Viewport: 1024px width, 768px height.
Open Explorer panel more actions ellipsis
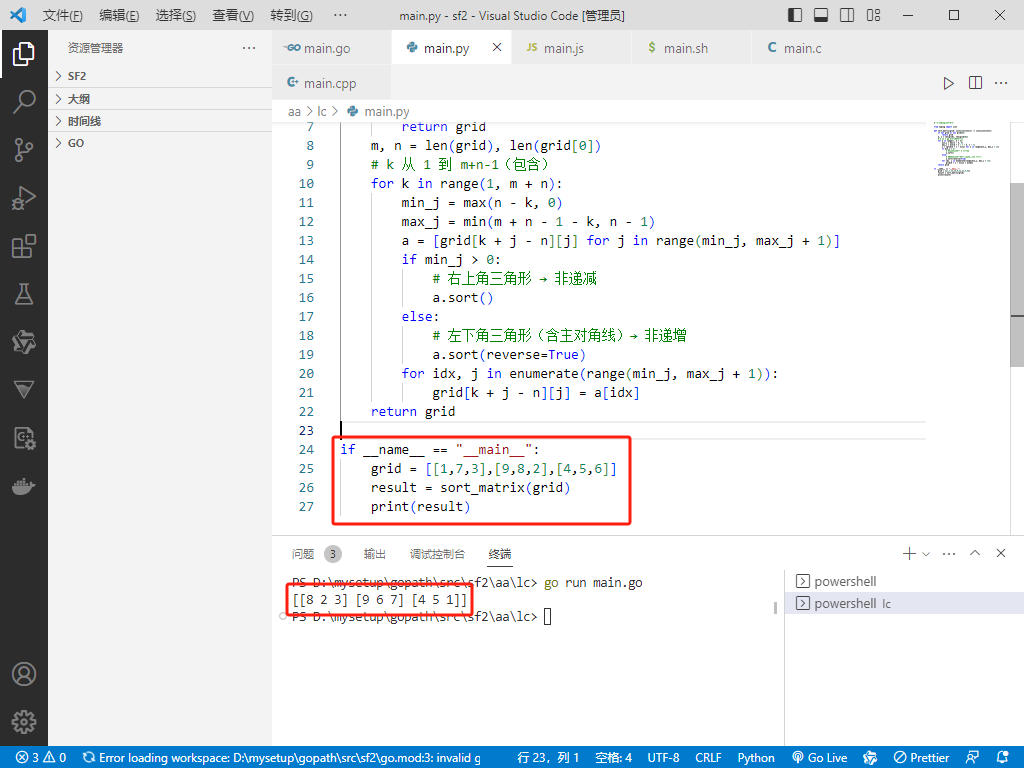pos(249,48)
